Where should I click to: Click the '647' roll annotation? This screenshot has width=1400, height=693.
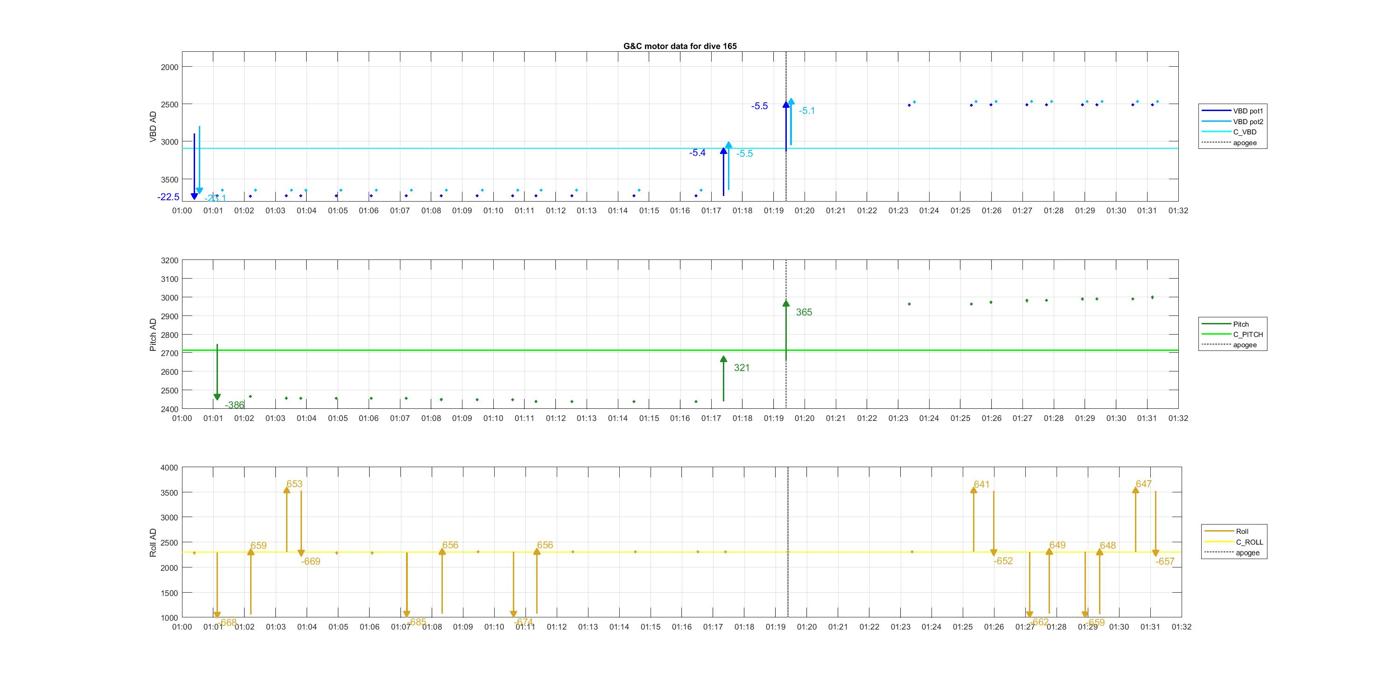click(1144, 484)
